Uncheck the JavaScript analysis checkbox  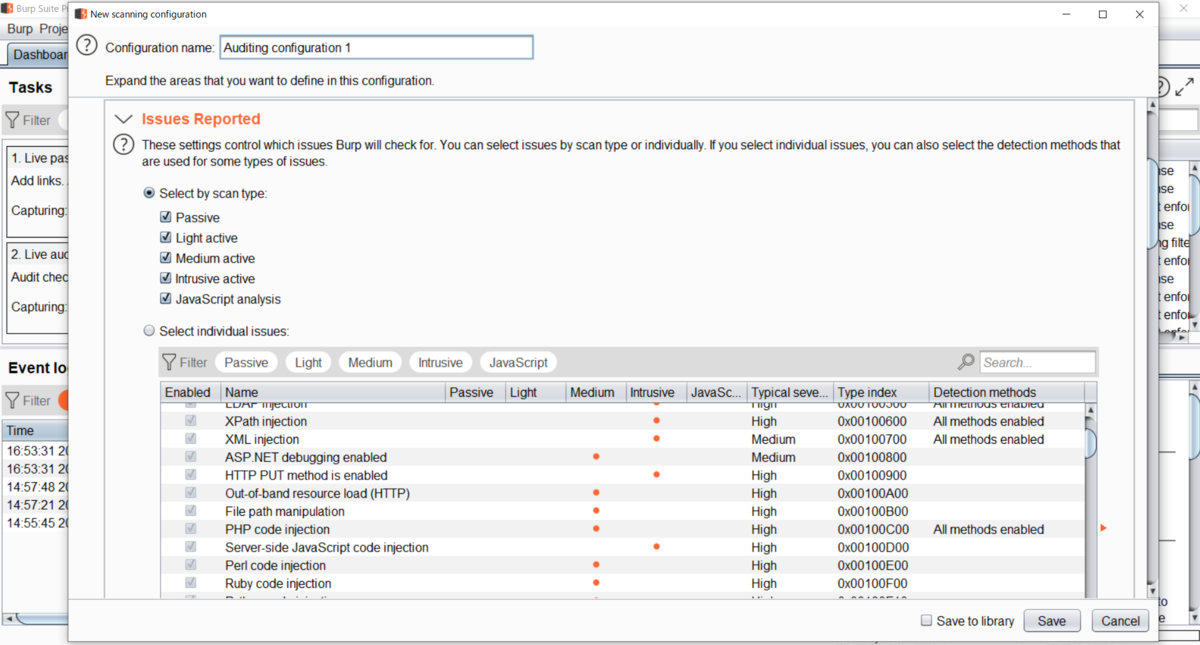[x=166, y=299]
